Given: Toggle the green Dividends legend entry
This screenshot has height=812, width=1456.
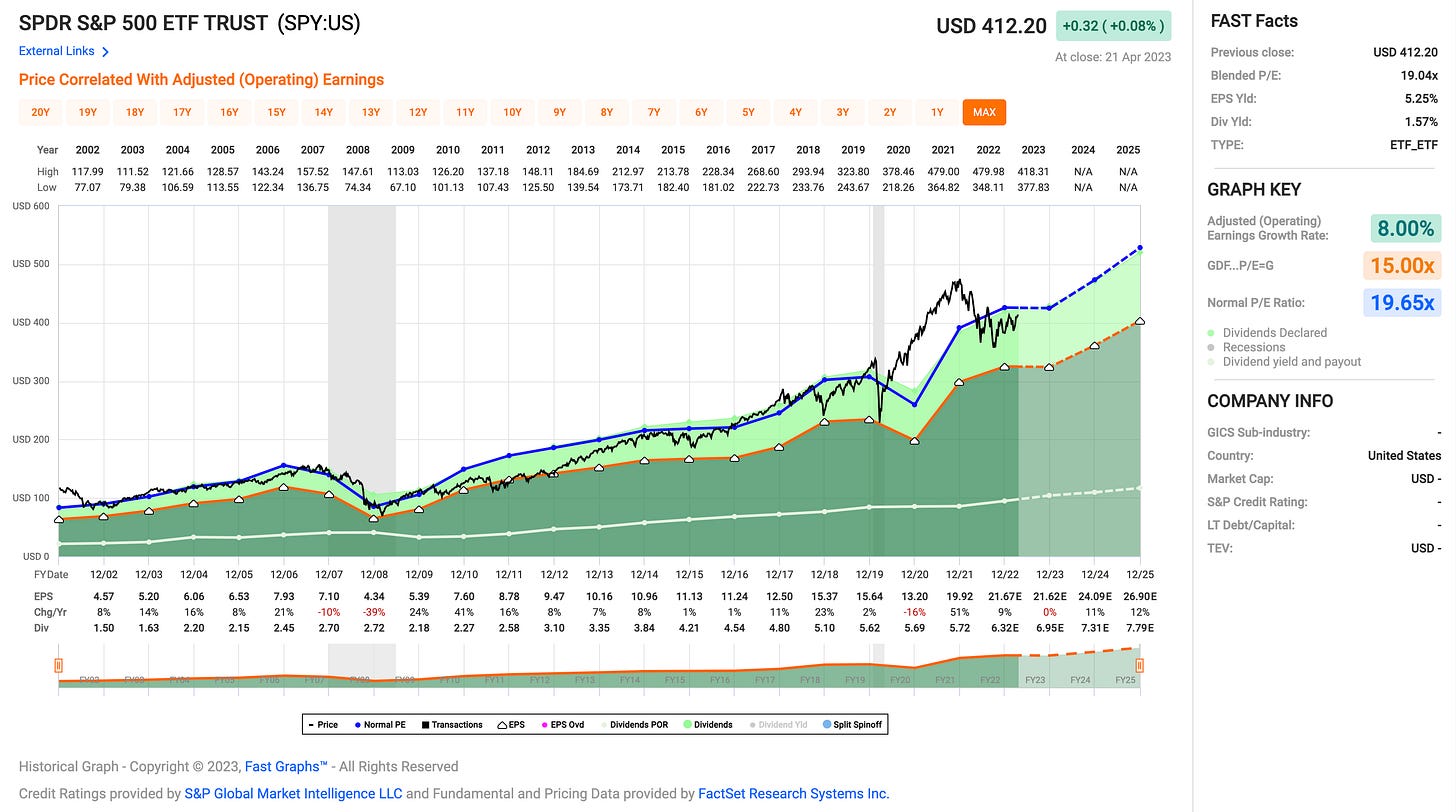Looking at the screenshot, I should point(706,724).
